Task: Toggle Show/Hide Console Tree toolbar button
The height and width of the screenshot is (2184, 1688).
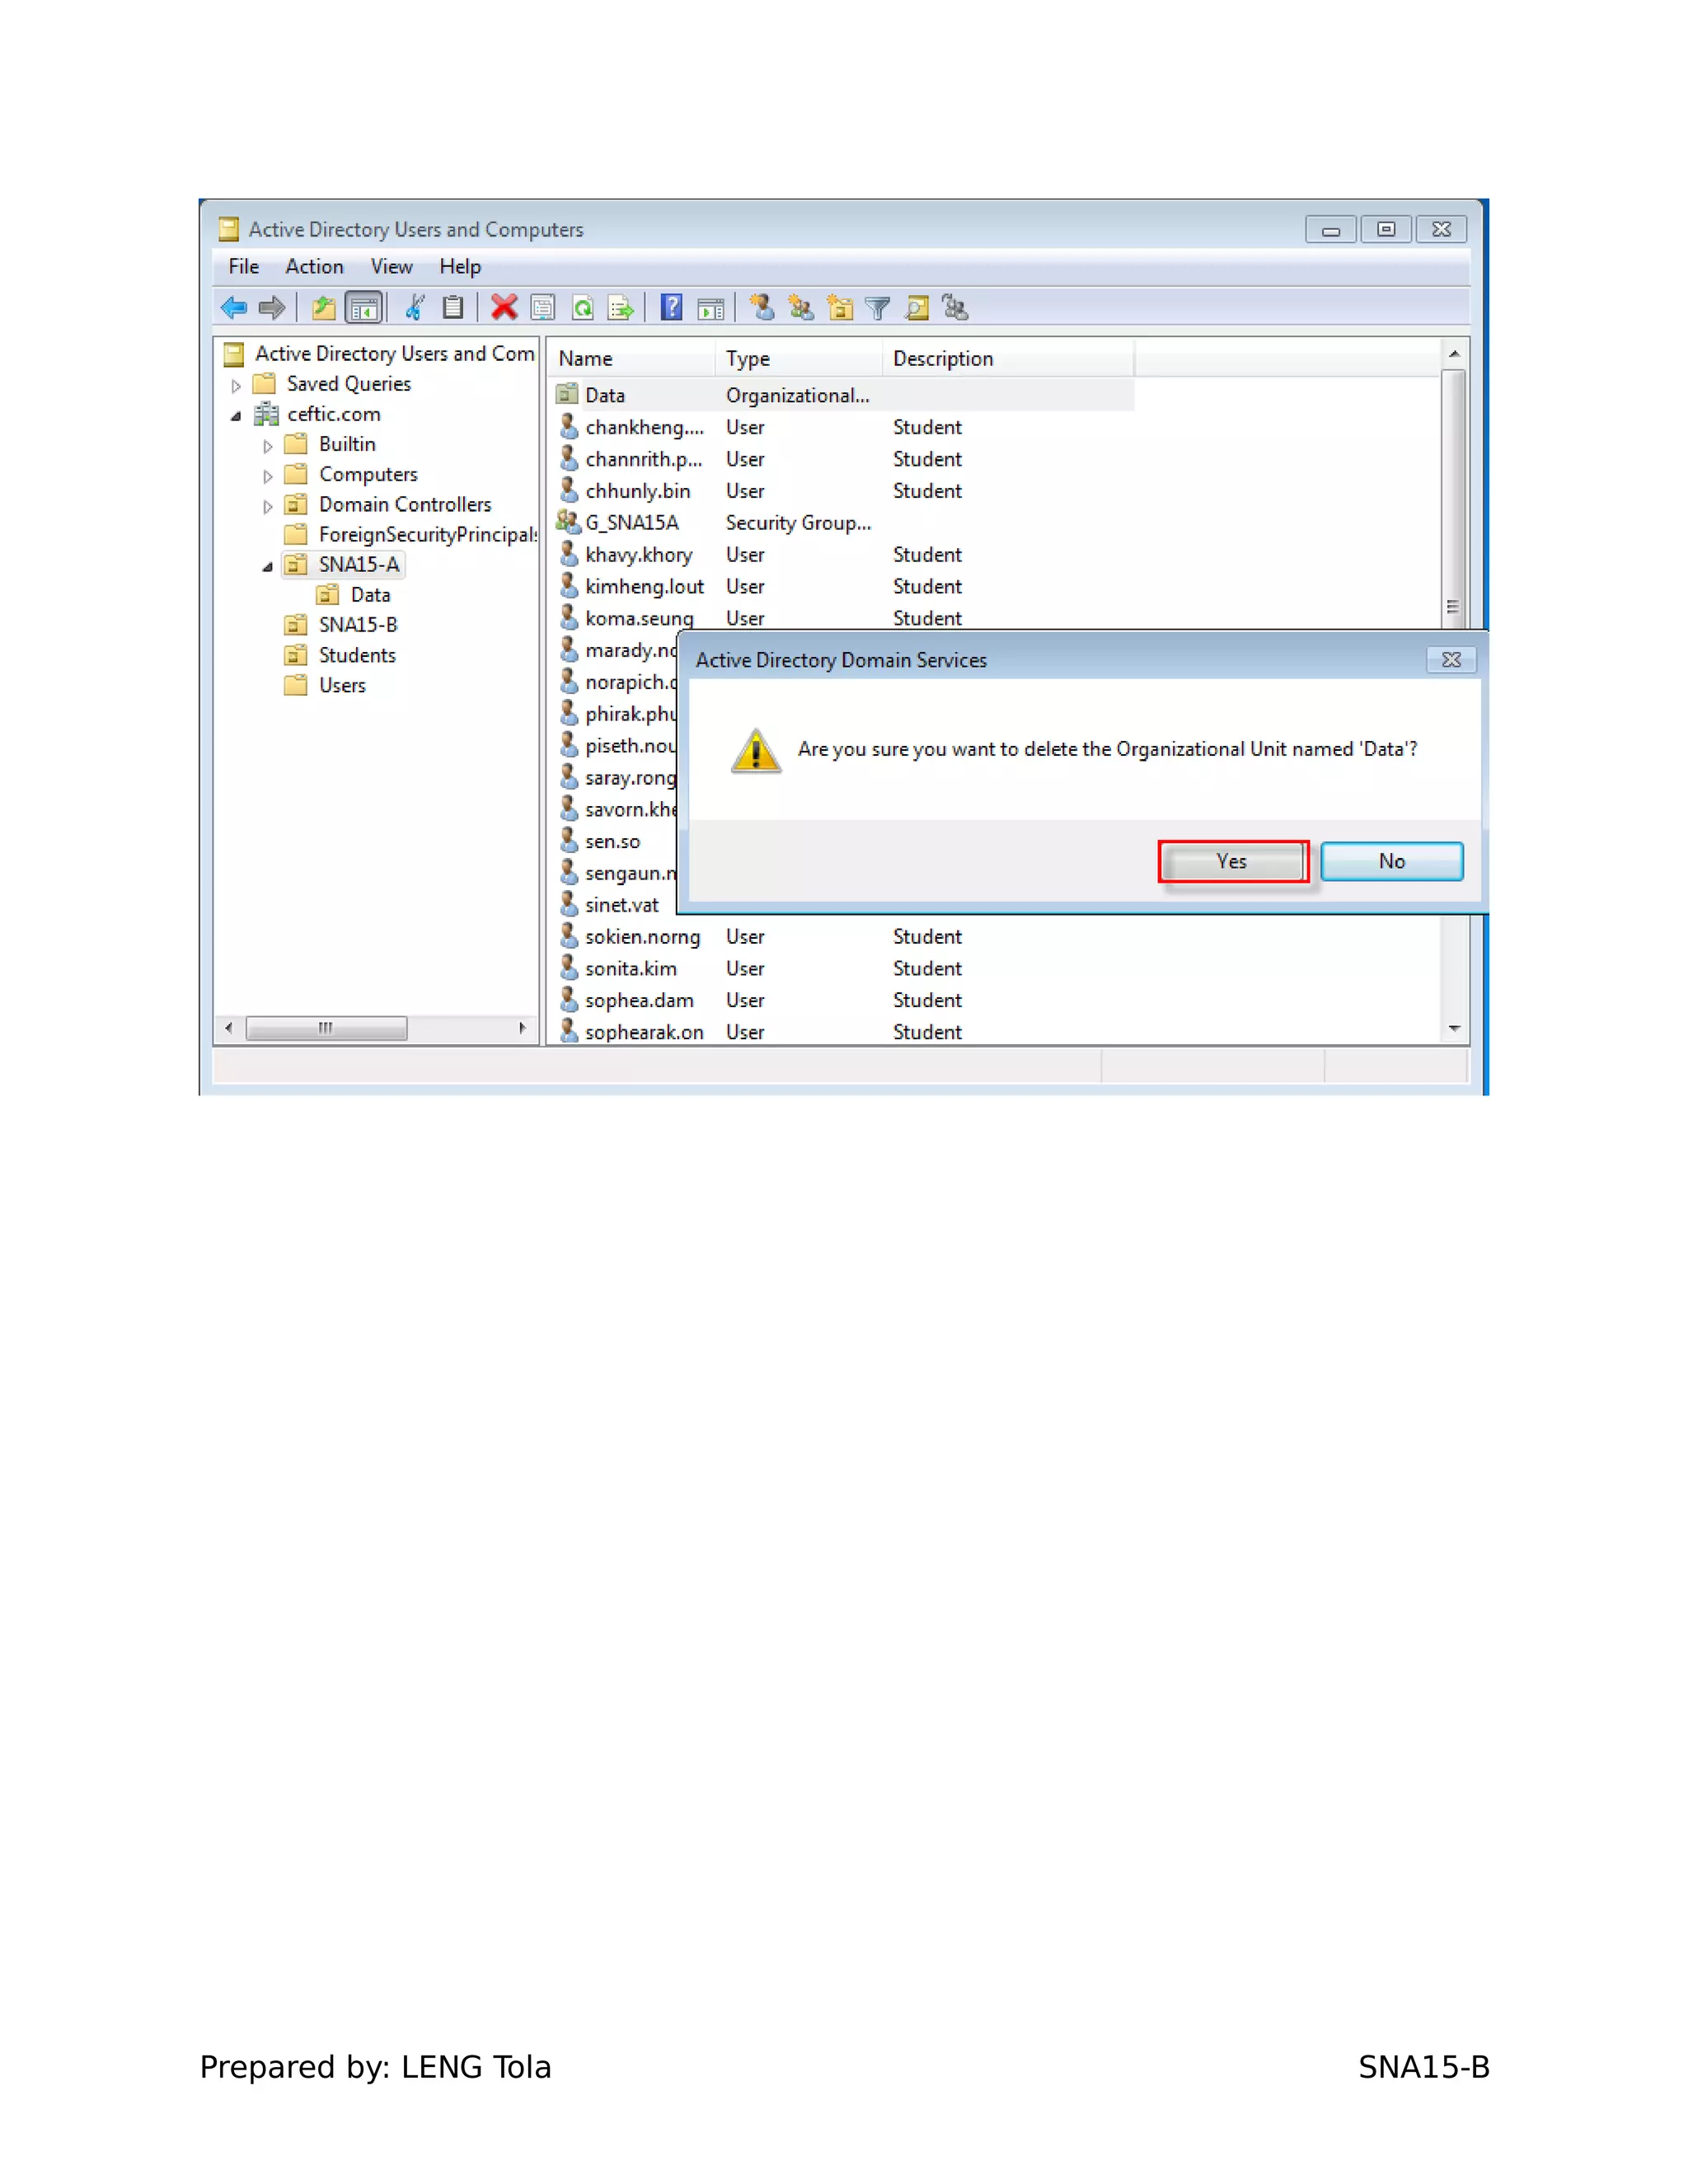Action: click(364, 308)
